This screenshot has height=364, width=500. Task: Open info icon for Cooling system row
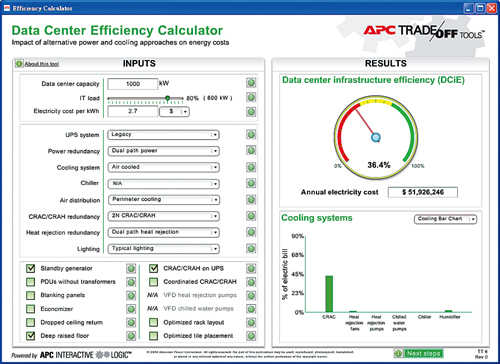(x=251, y=167)
